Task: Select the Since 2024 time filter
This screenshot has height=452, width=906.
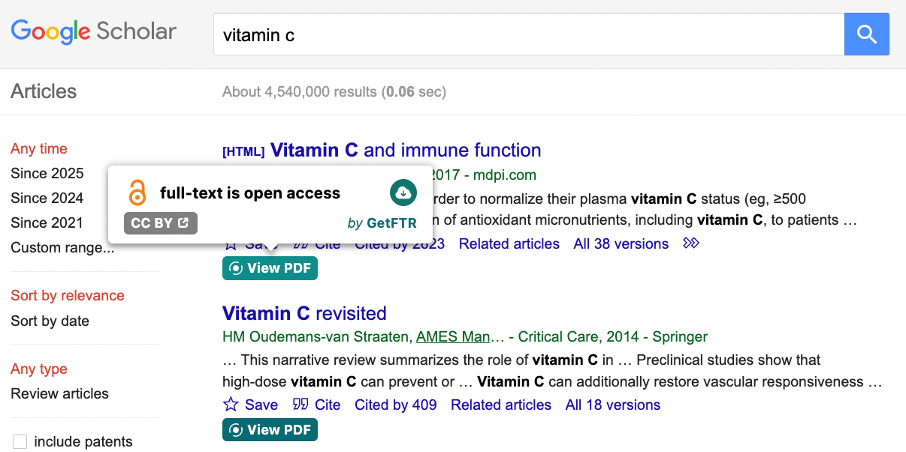Action: [47, 198]
